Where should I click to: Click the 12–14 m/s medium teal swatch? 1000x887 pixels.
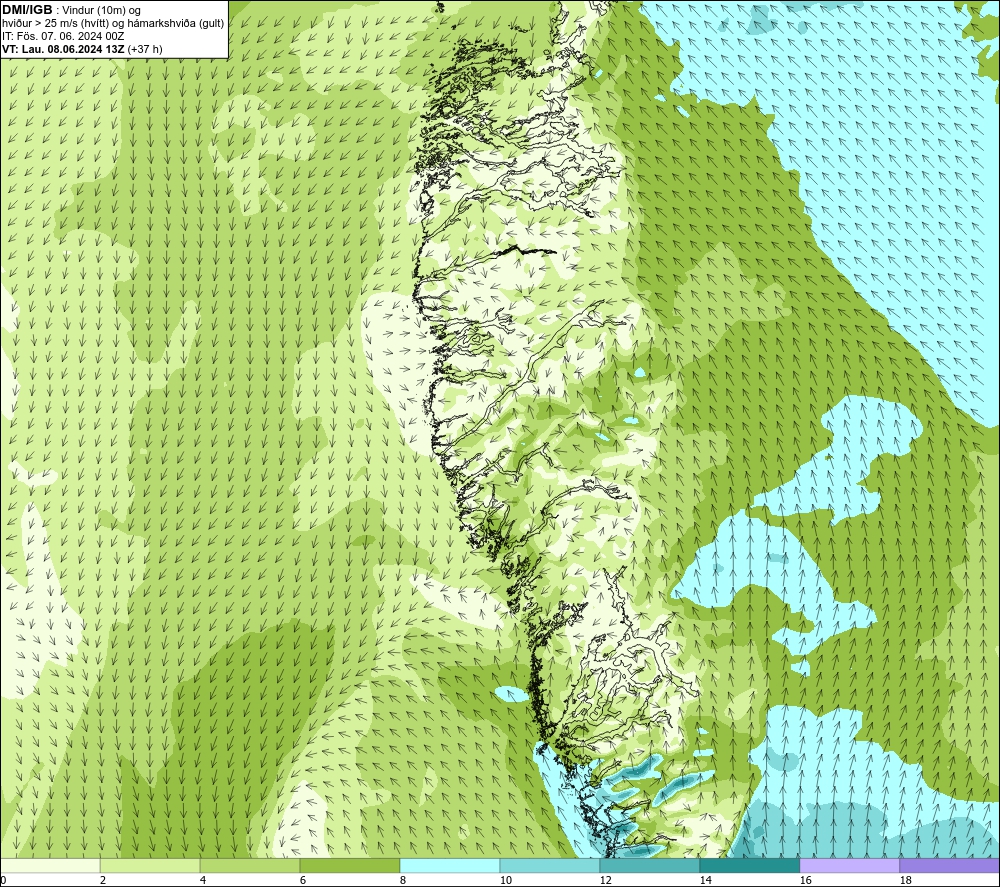649,865
